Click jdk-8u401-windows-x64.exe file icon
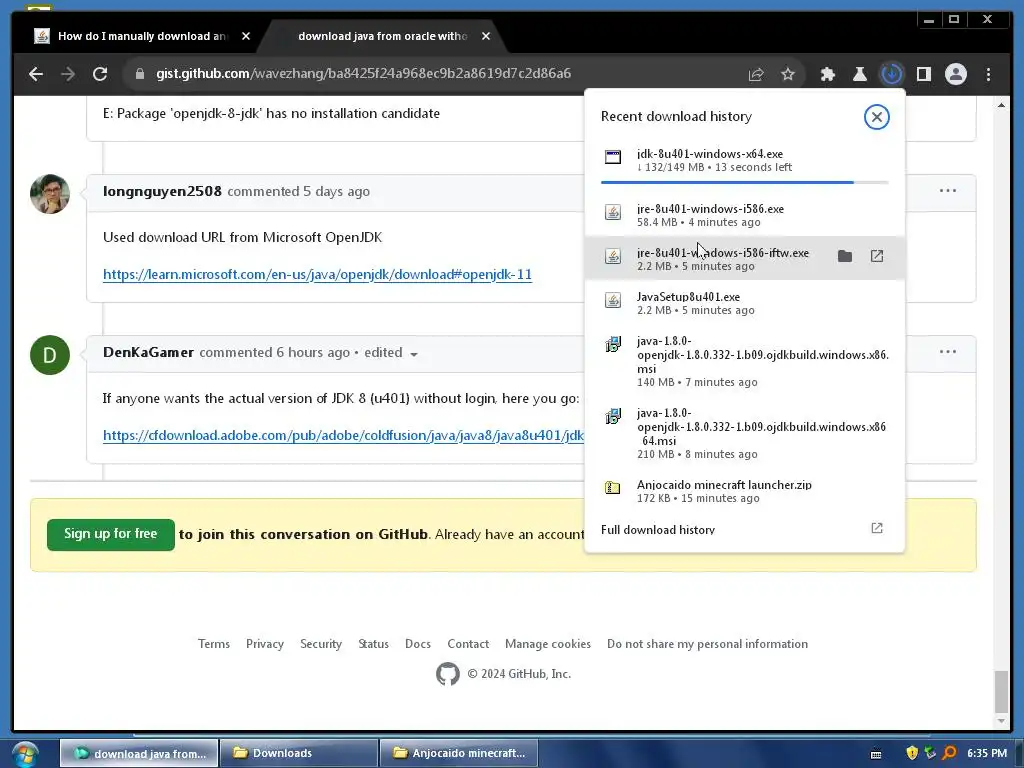This screenshot has height=768, width=1024. point(613,157)
